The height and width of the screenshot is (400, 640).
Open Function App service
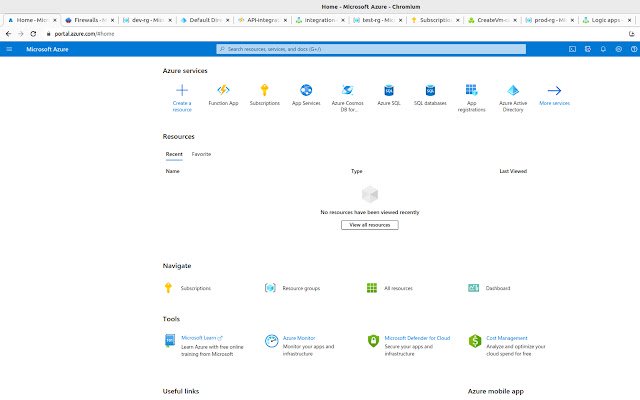tap(223, 90)
